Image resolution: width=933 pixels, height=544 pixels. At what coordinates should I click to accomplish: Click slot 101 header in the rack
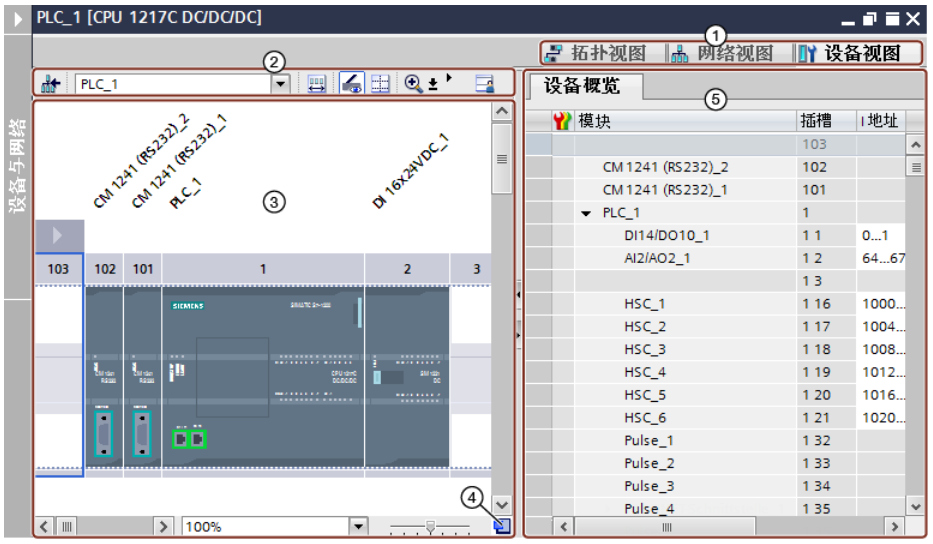(143, 269)
